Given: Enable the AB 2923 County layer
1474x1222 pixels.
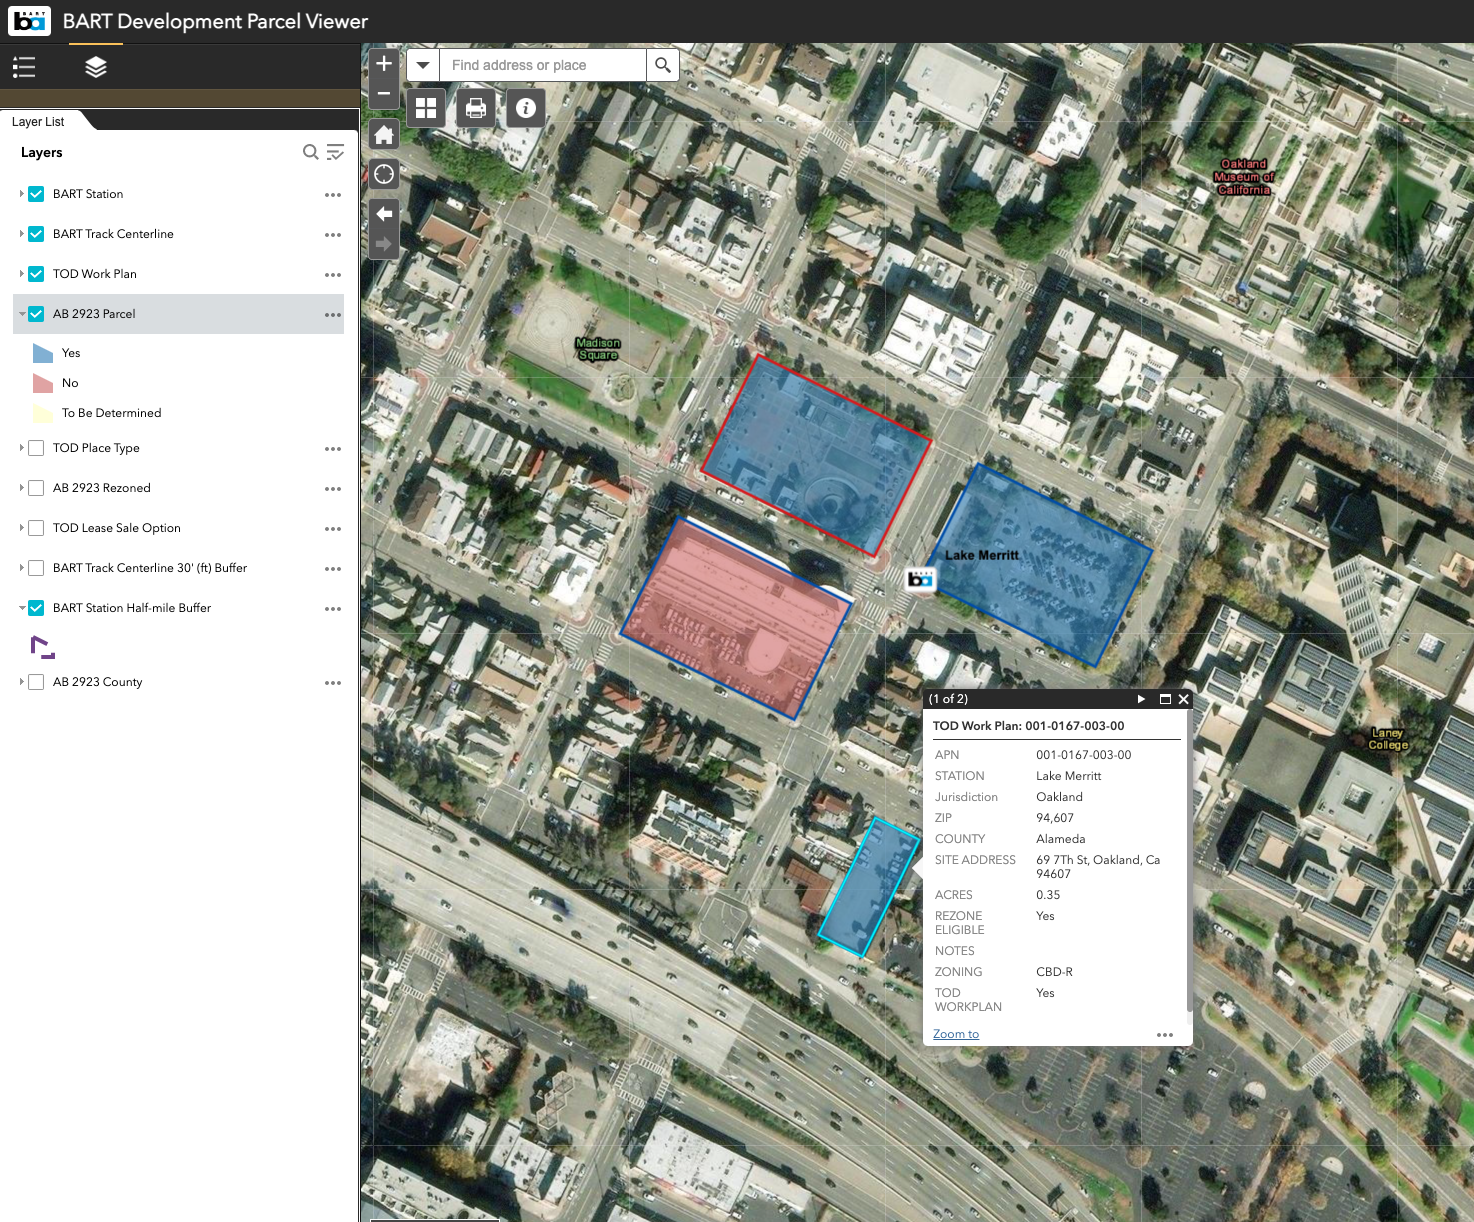Looking at the screenshot, I should 36,682.
